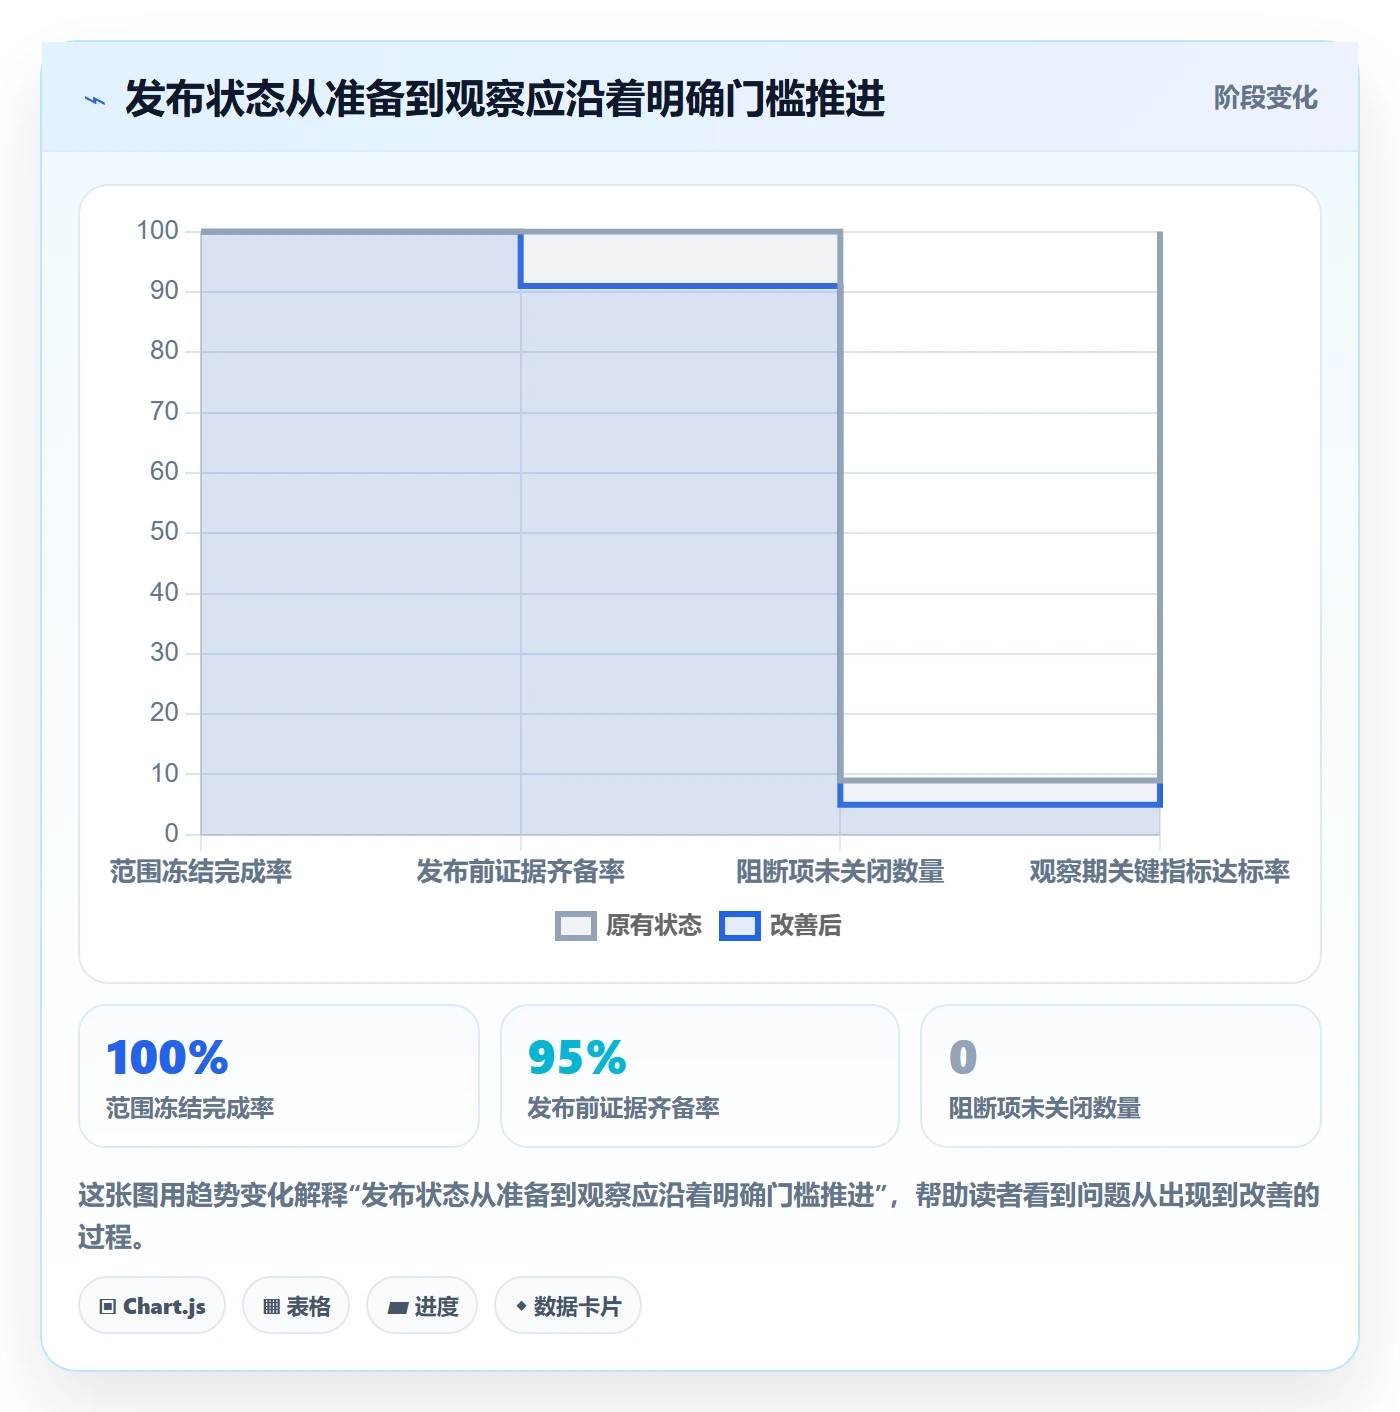Click the 阶段变化 label in header
Screen dimensions: 1400x1412
[1266, 98]
